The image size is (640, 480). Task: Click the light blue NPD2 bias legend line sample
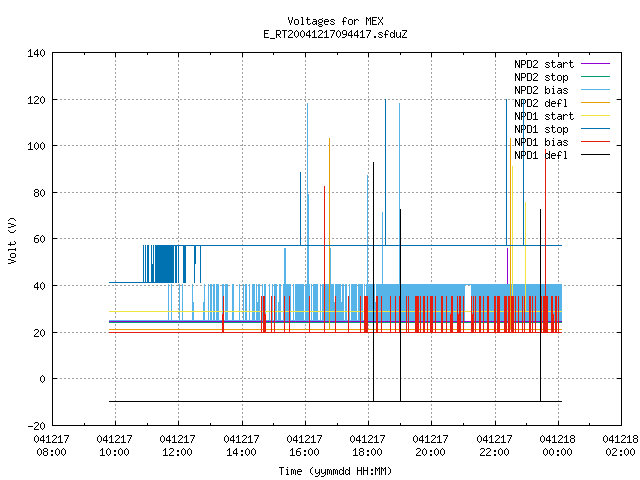pyautogui.click(x=595, y=90)
